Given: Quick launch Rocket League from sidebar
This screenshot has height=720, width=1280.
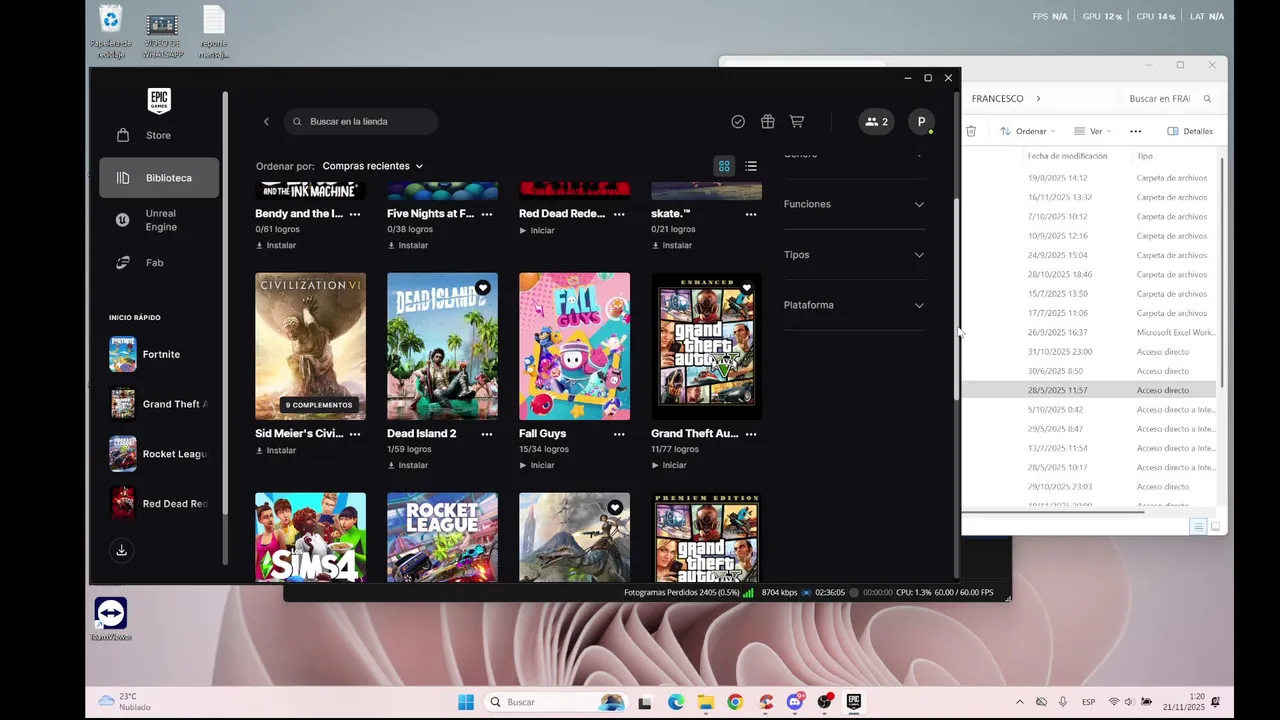Looking at the screenshot, I should 158,454.
